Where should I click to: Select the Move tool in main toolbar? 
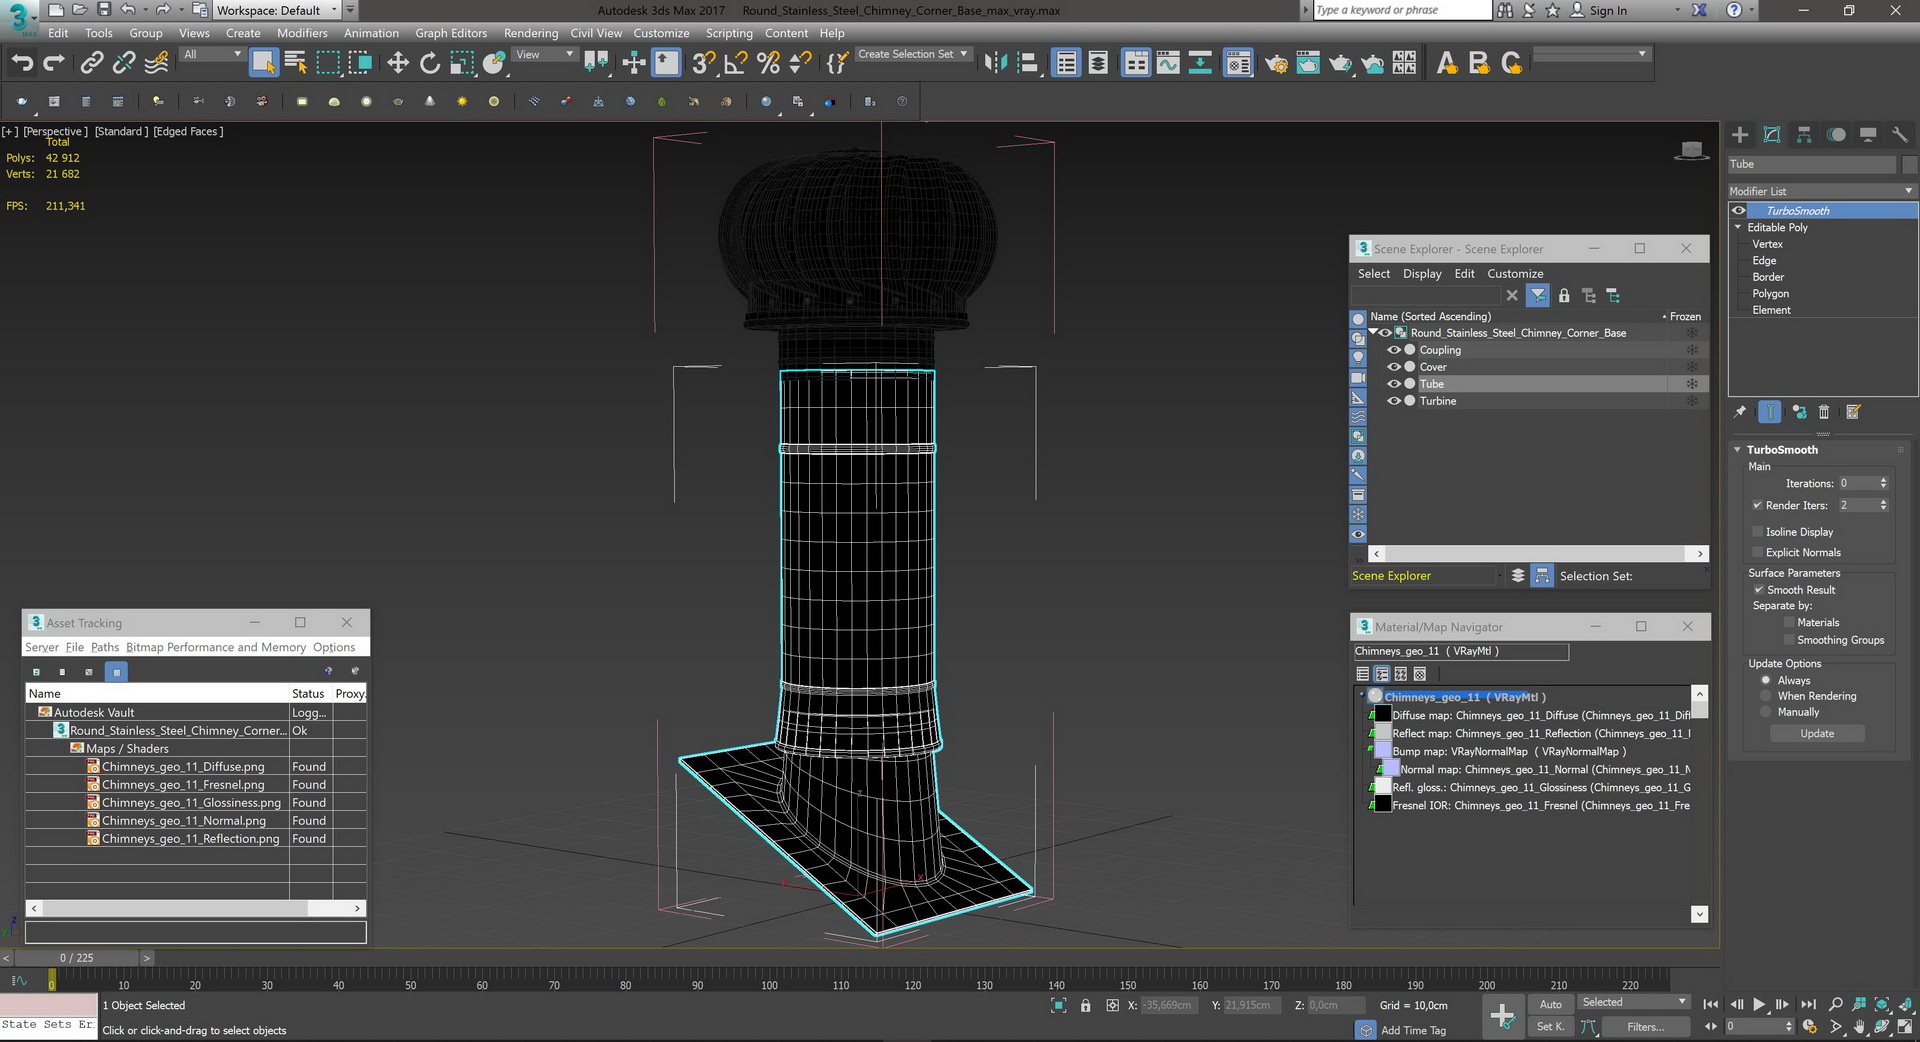(398, 63)
